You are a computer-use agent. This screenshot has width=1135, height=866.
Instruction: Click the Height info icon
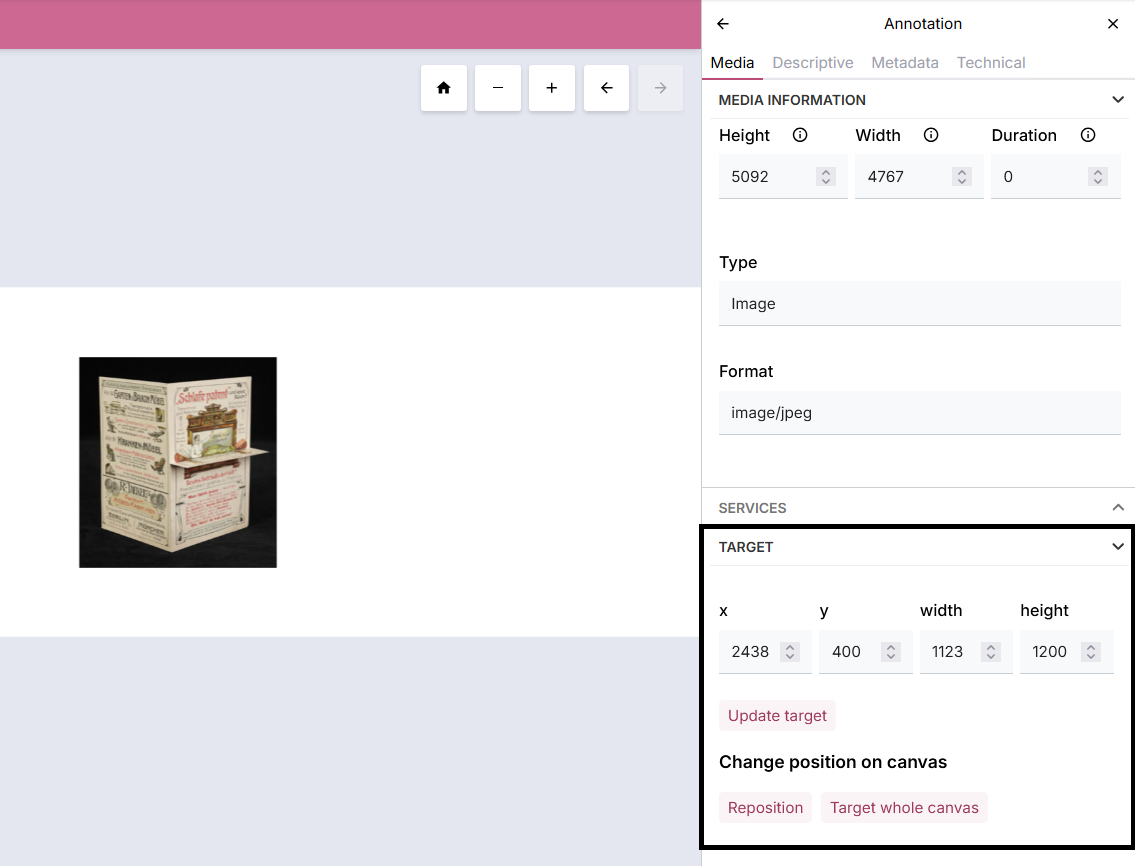pos(800,135)
